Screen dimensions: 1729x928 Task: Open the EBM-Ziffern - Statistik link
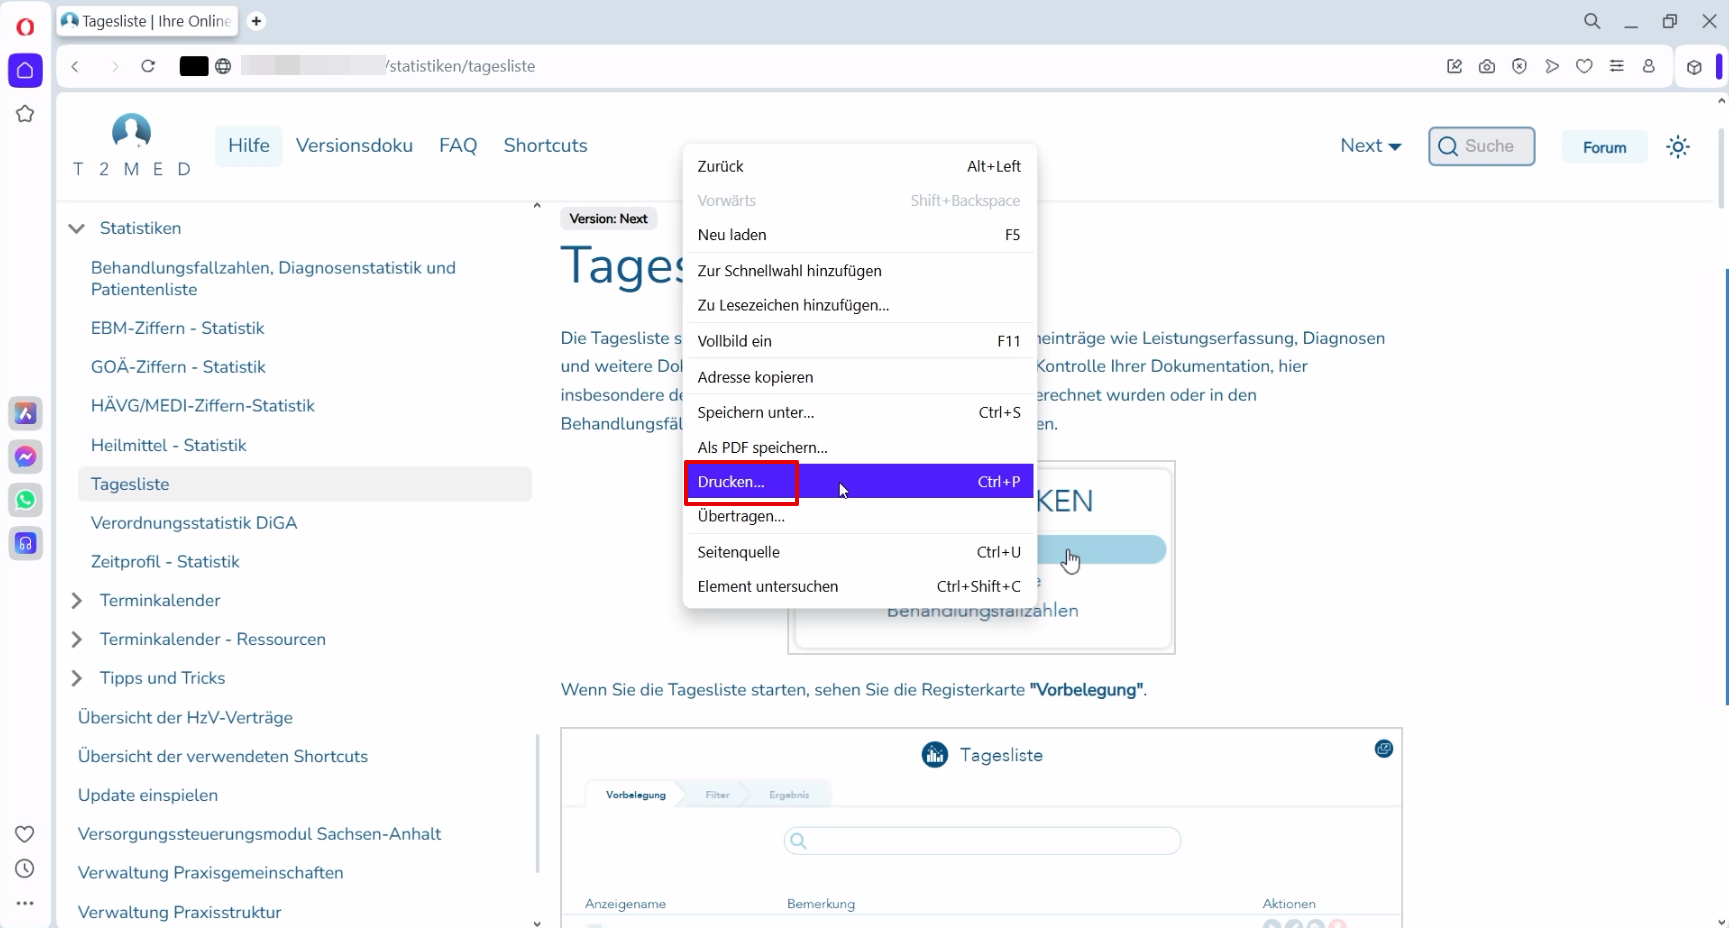(x=177, y=328)
